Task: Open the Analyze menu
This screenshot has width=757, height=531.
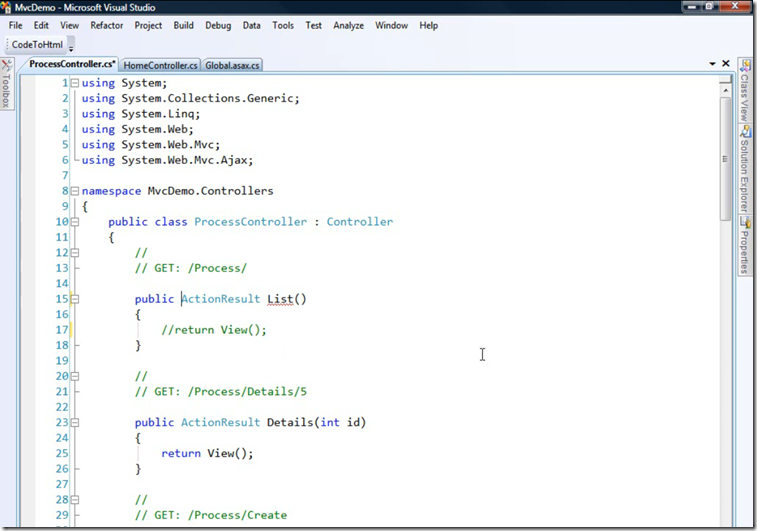Action: [x=349, y=26]
